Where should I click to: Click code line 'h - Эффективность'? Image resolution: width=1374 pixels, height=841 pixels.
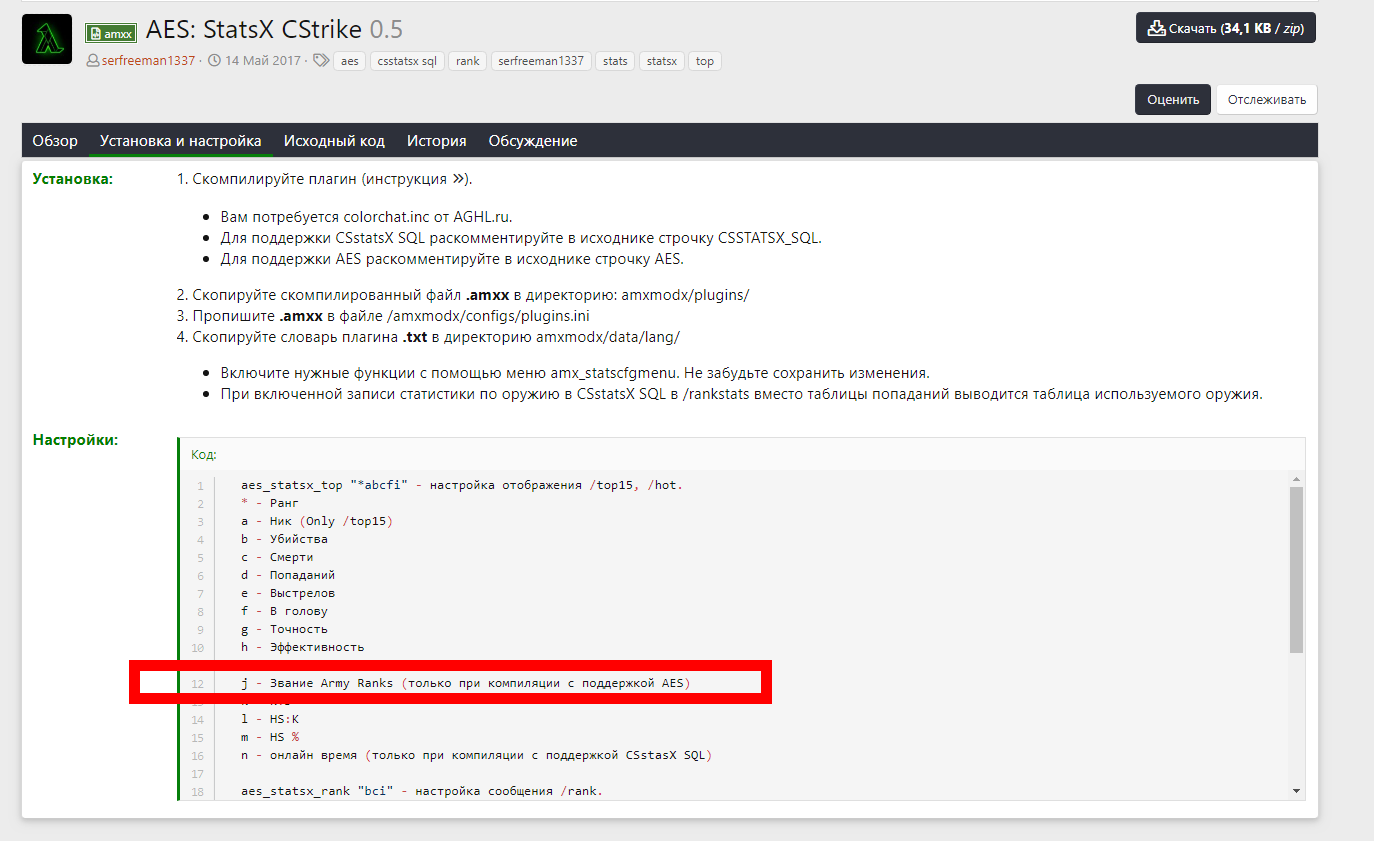tap(303, 647)
